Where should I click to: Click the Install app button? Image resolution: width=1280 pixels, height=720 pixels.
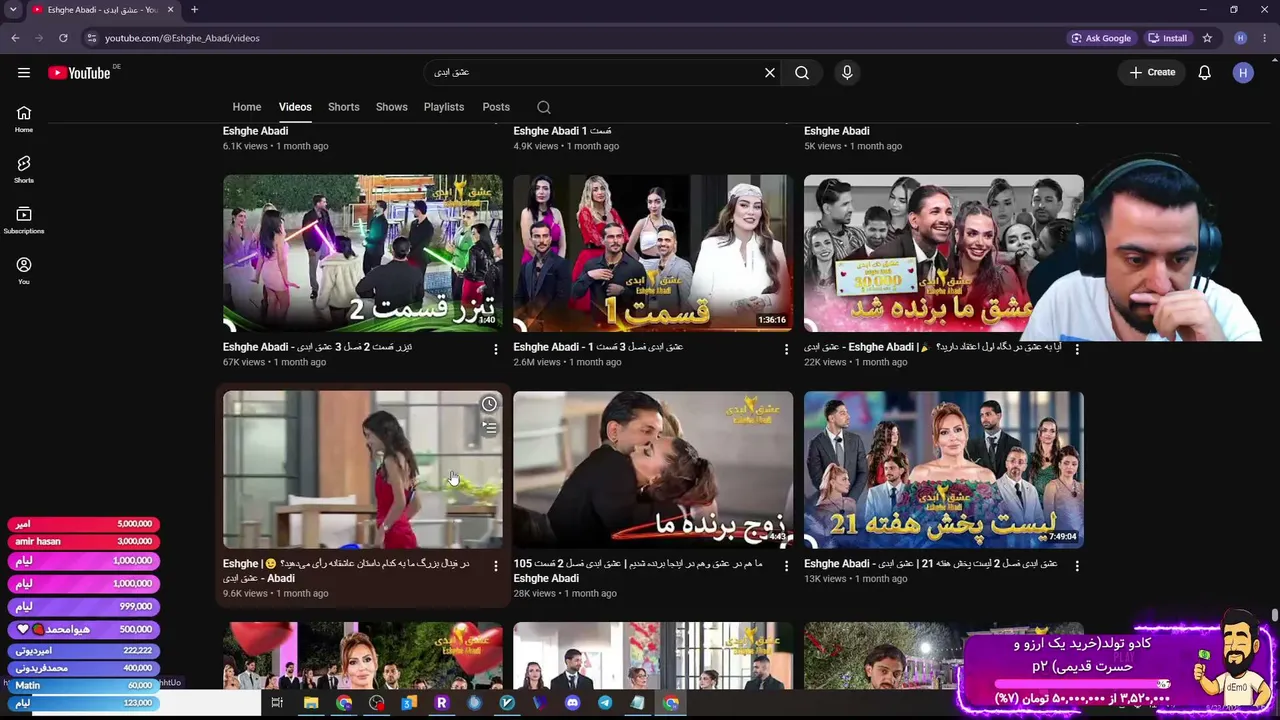[x=1167, y=38]
